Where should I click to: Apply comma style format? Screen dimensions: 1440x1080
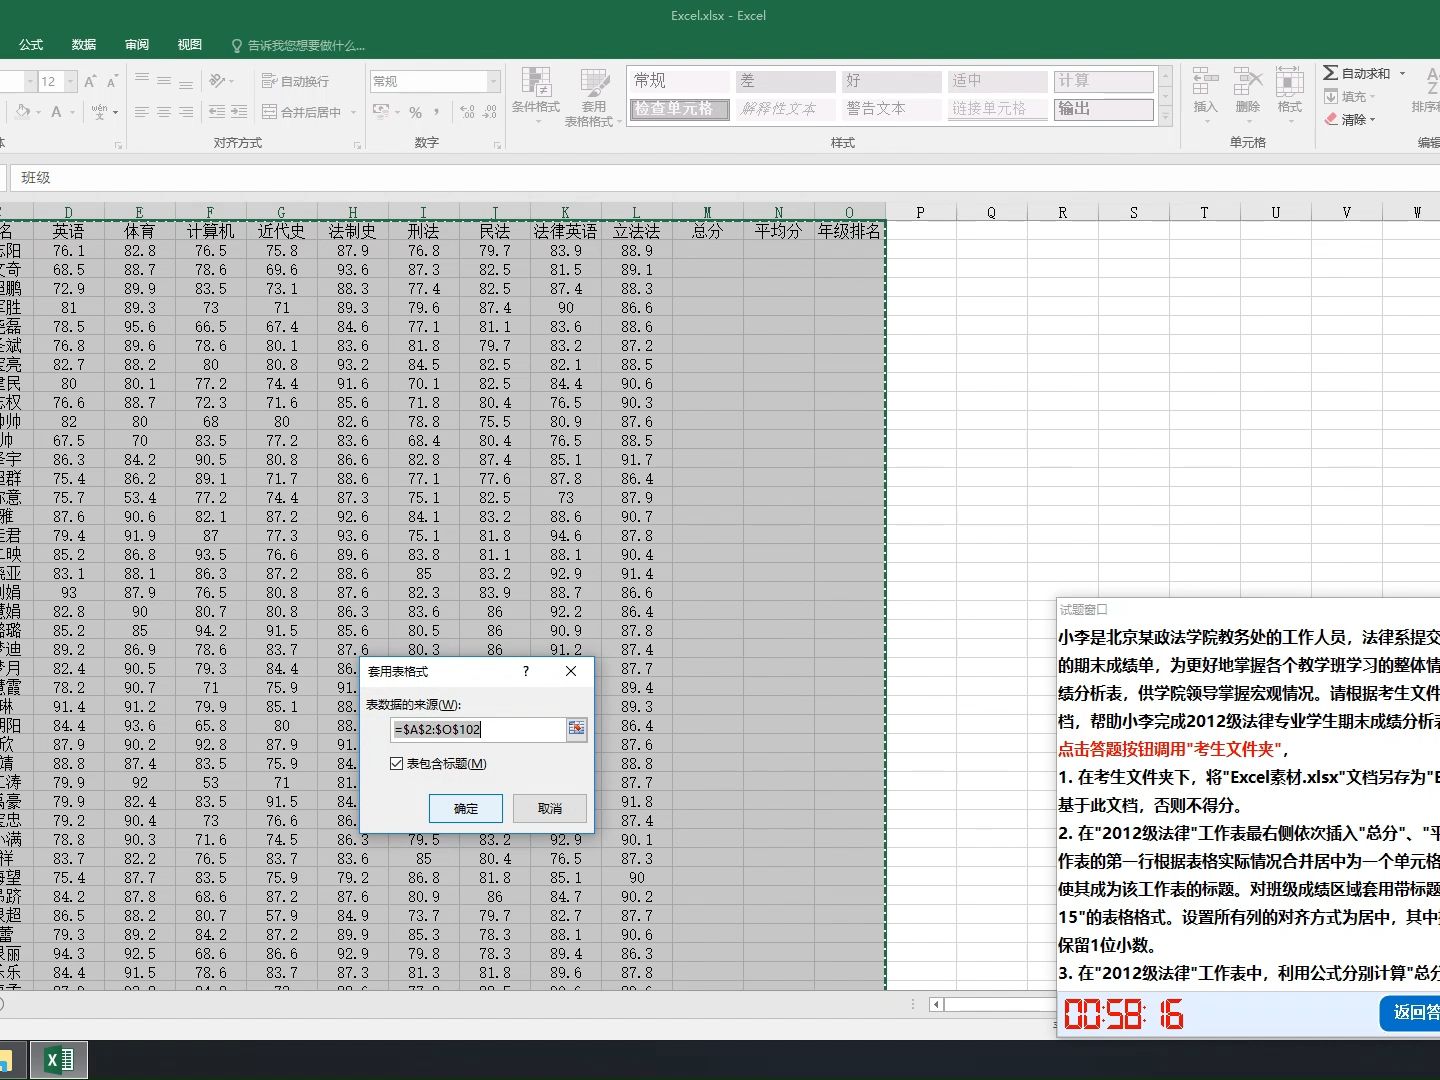click(437, 112)
